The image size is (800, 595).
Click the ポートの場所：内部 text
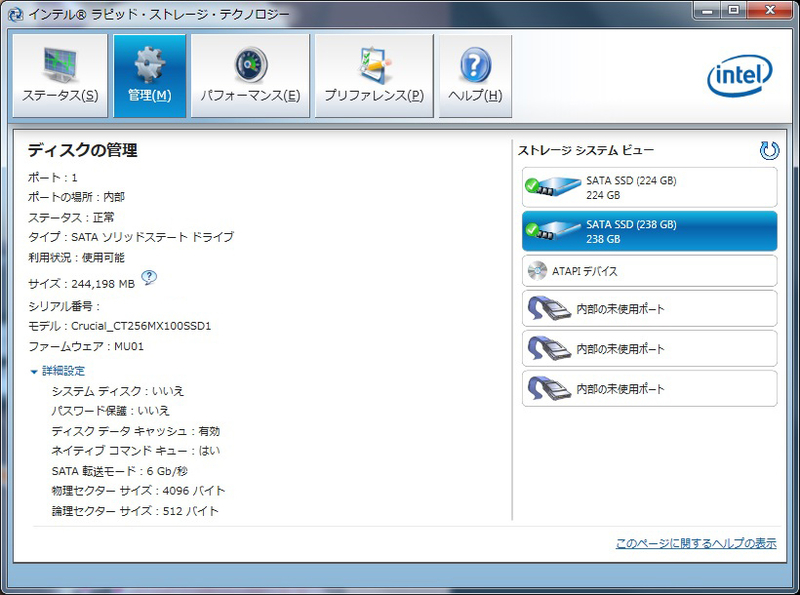77,197
